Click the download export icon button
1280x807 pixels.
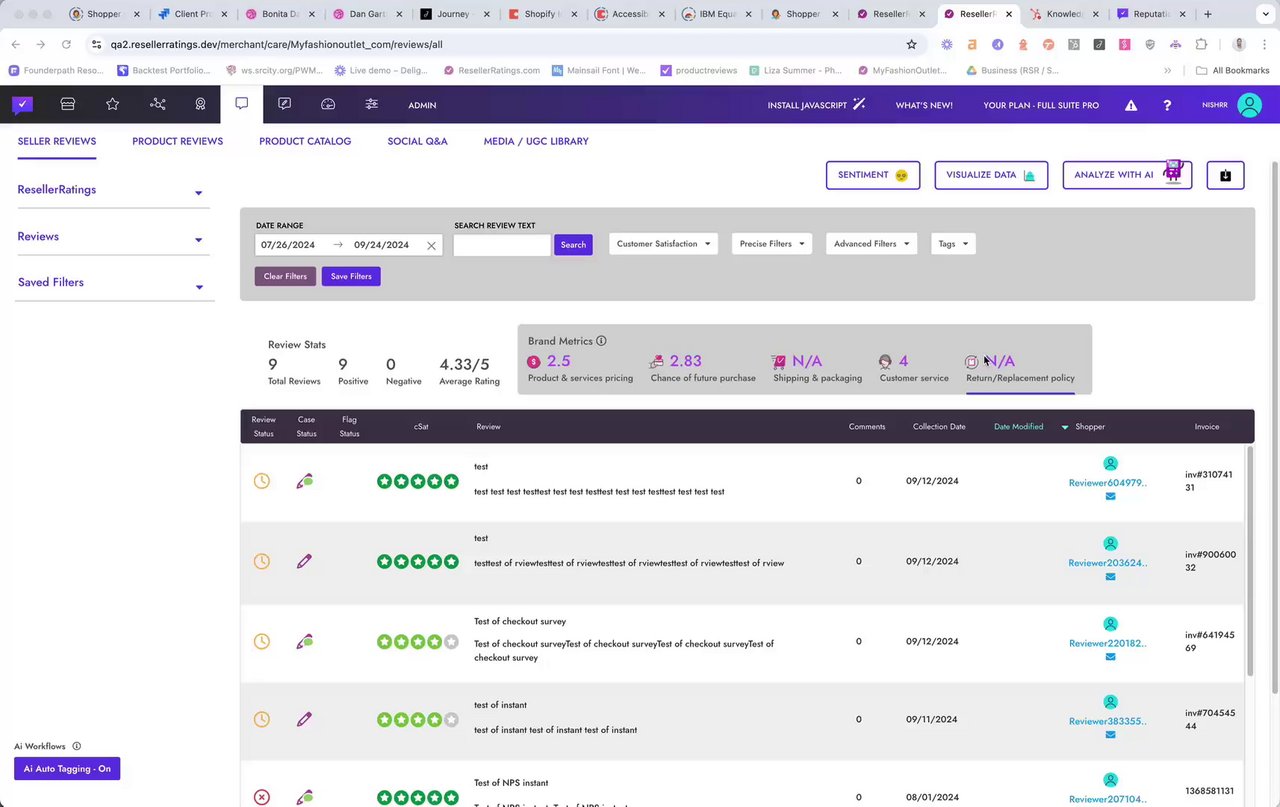point(1225,175)
